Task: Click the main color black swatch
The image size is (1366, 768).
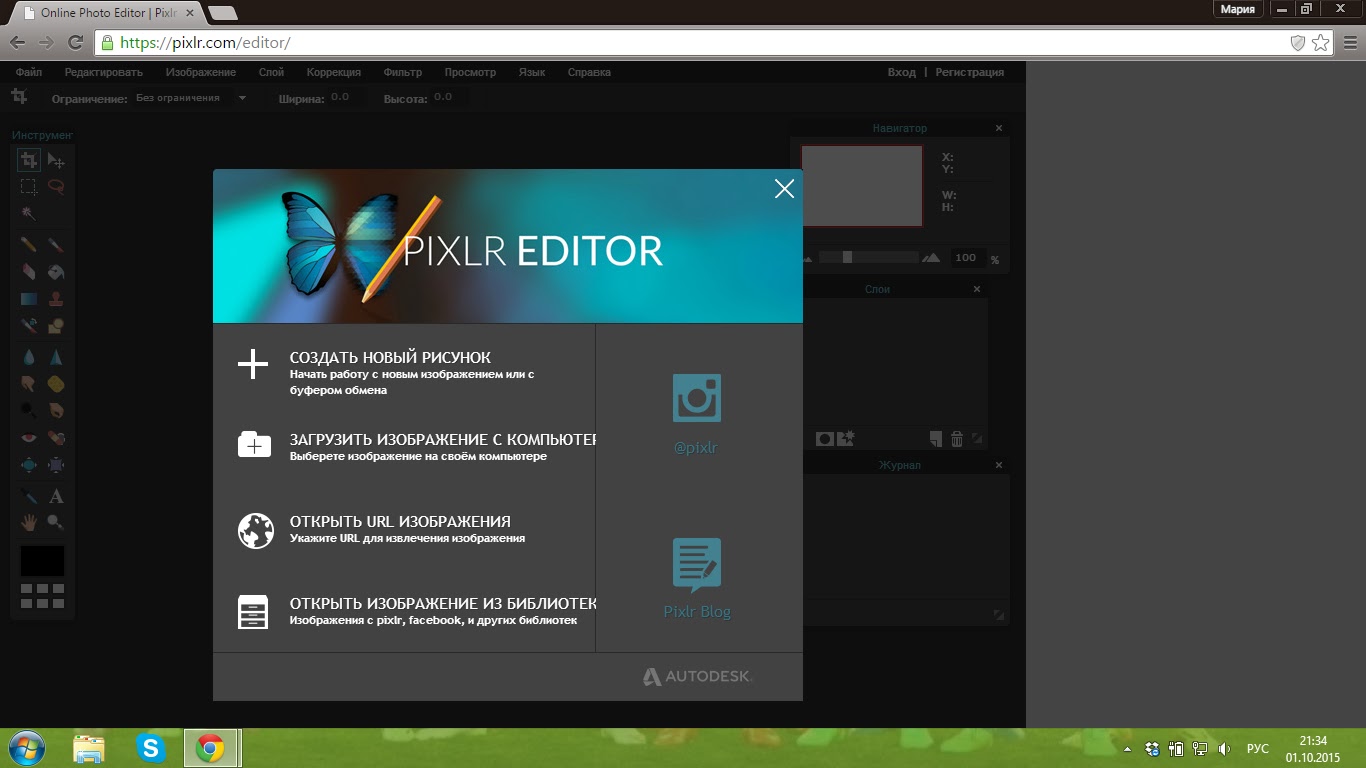Action: point(42,561)
